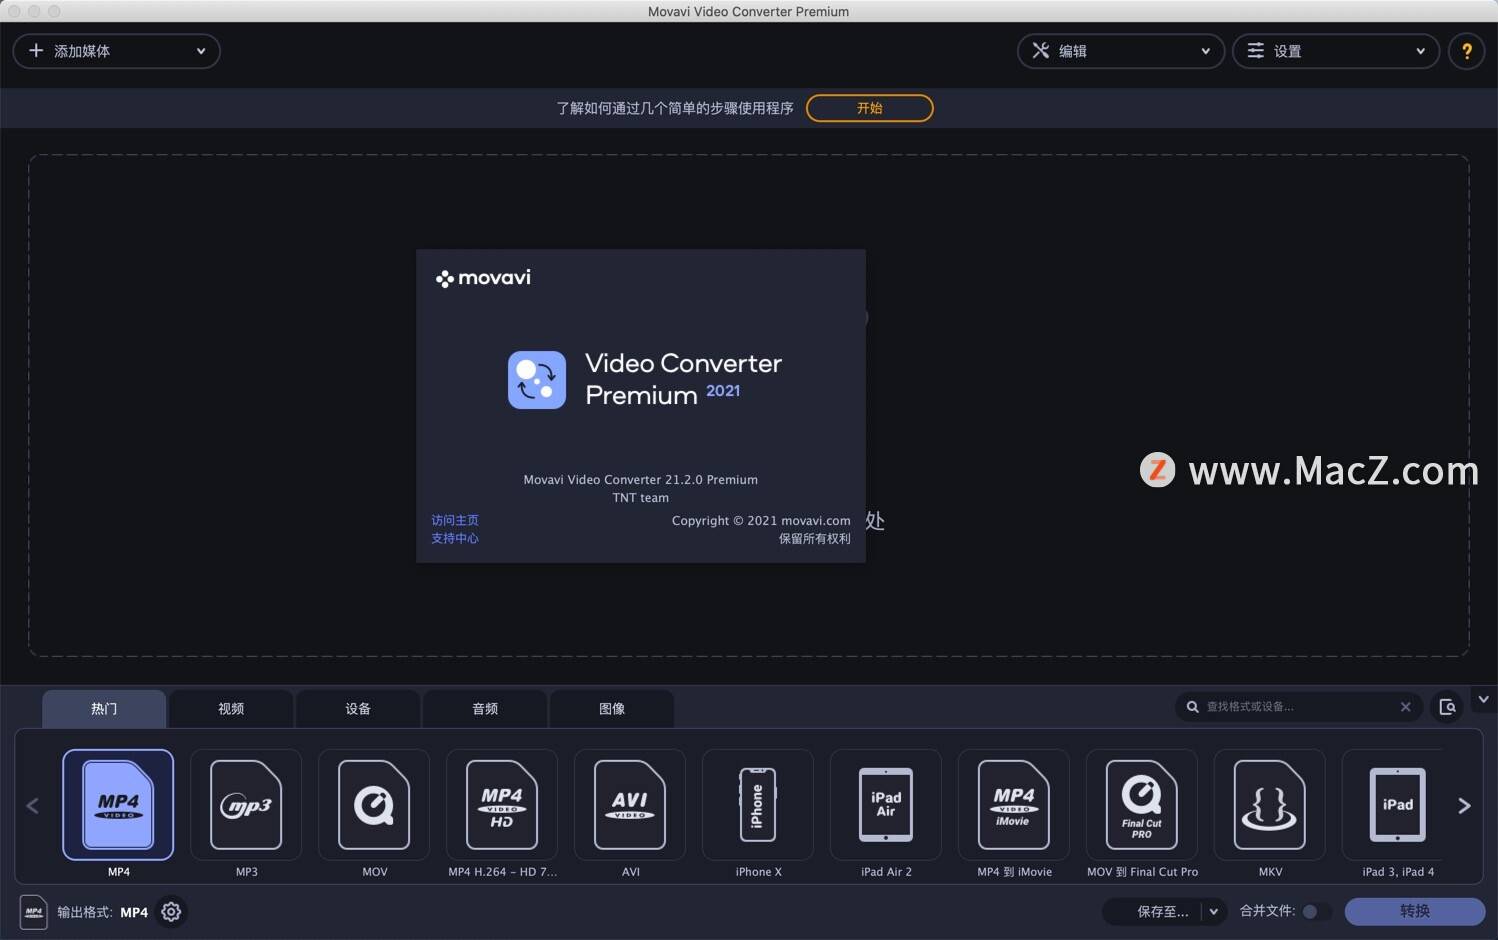Image resolution: width=1498 pixels, height=940 pixels.
Task: Click the 保存至 save to button
Action: (1154, 912)
